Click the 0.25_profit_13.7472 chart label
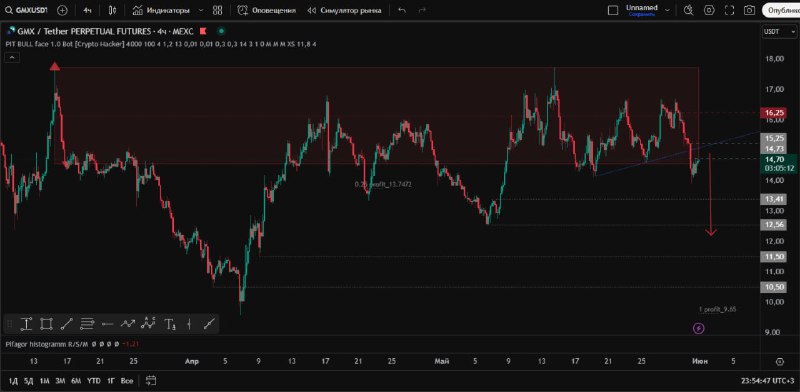Screen dimensions: 800x392 (x=383, y=184)
